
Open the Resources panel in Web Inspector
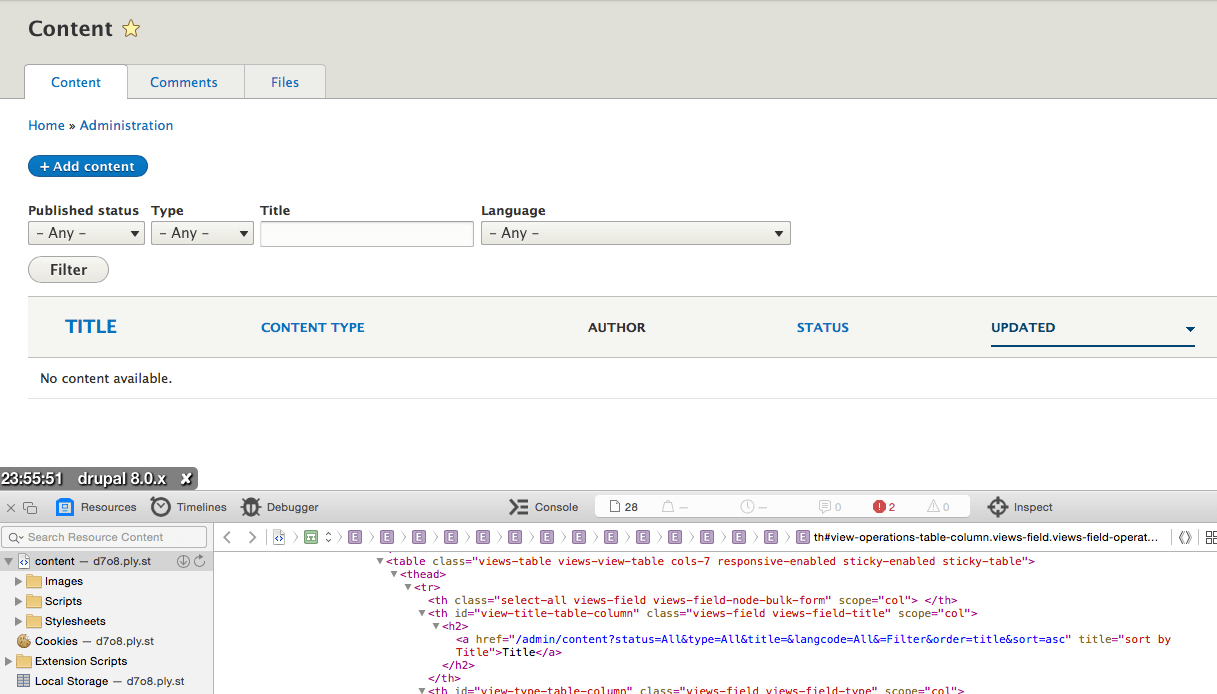click(x=96, y=507)
